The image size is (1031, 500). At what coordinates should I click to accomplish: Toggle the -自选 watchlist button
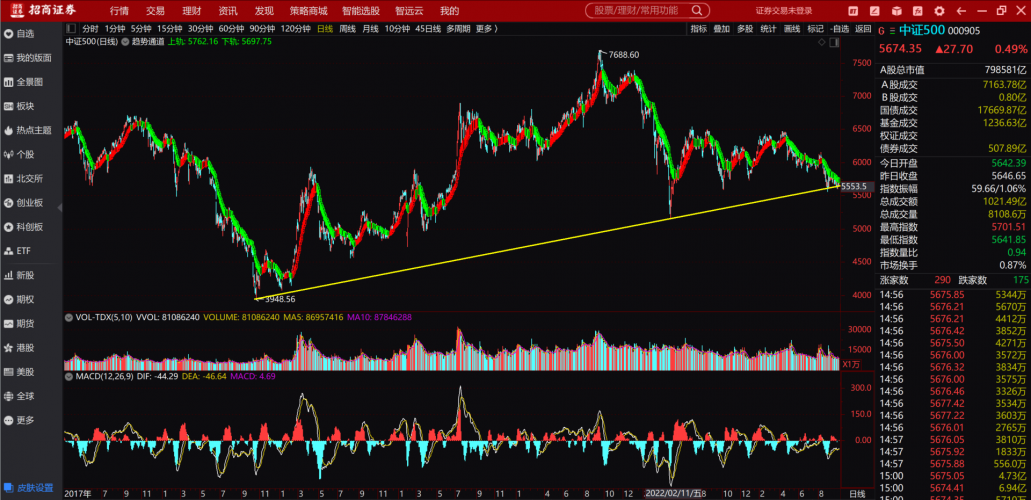(x=840, y=29)
